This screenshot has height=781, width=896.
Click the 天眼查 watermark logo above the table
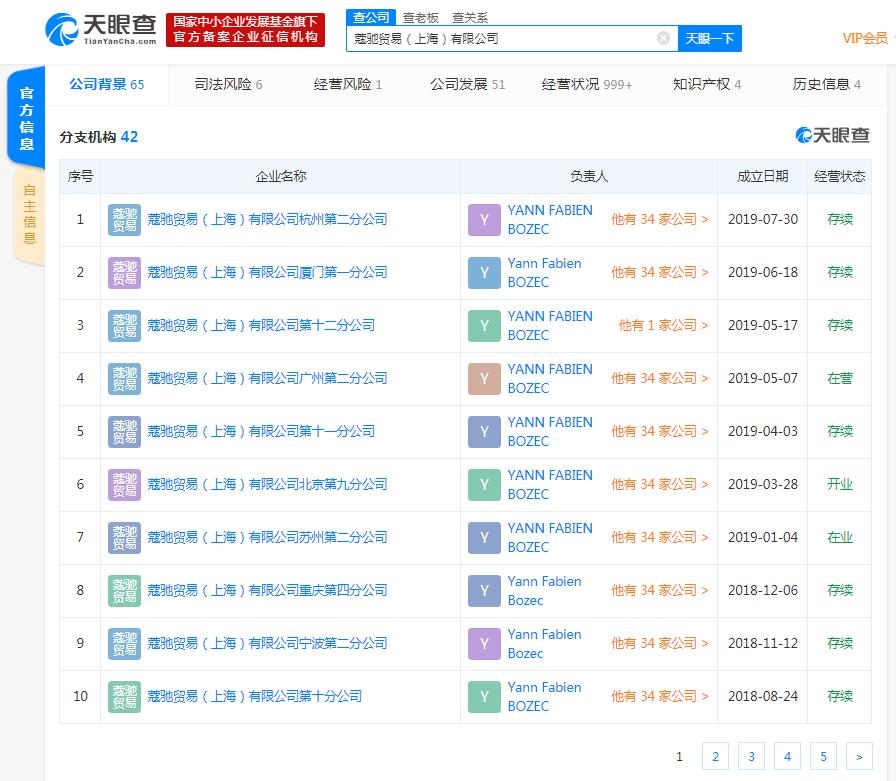click(x=833, y=133)
